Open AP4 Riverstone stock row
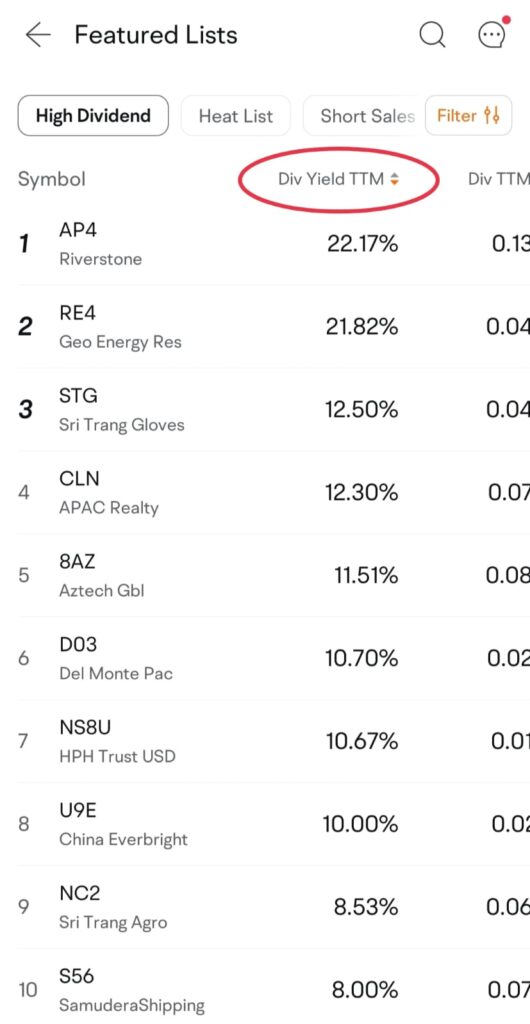The image size is (530, 1024). 273,244
